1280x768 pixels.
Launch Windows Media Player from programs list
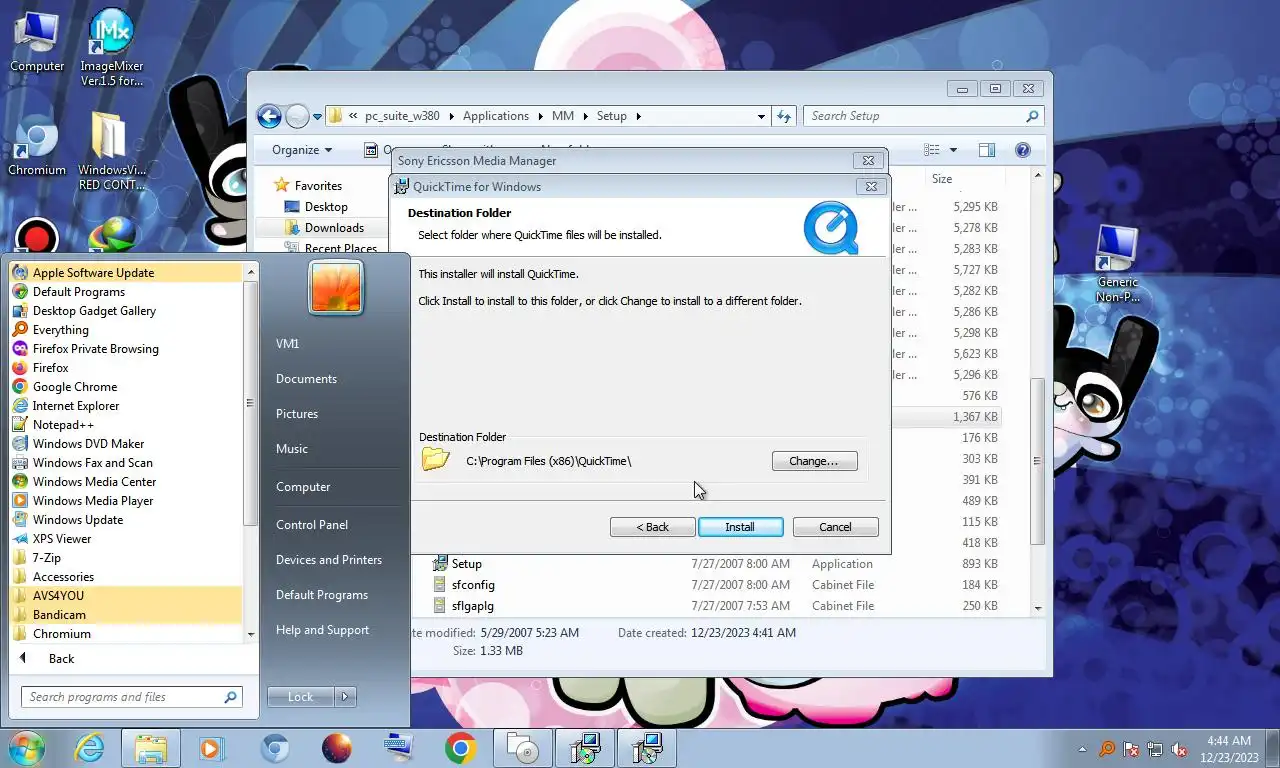[x=126, y=500]
